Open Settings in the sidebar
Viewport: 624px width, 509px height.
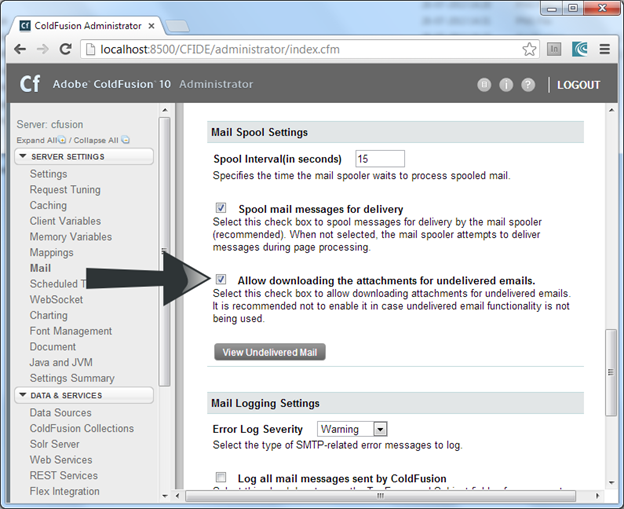[x=49, y=174]
